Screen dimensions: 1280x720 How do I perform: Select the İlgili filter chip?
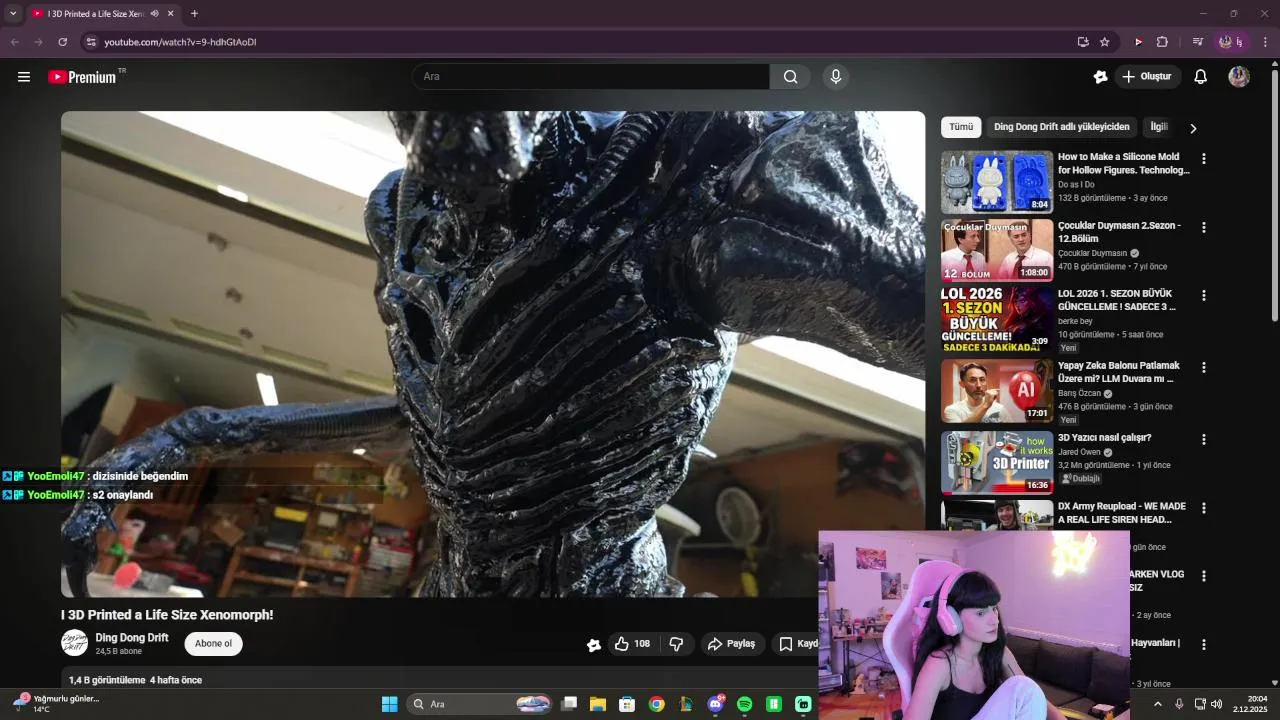click(x=1159, y=127)
